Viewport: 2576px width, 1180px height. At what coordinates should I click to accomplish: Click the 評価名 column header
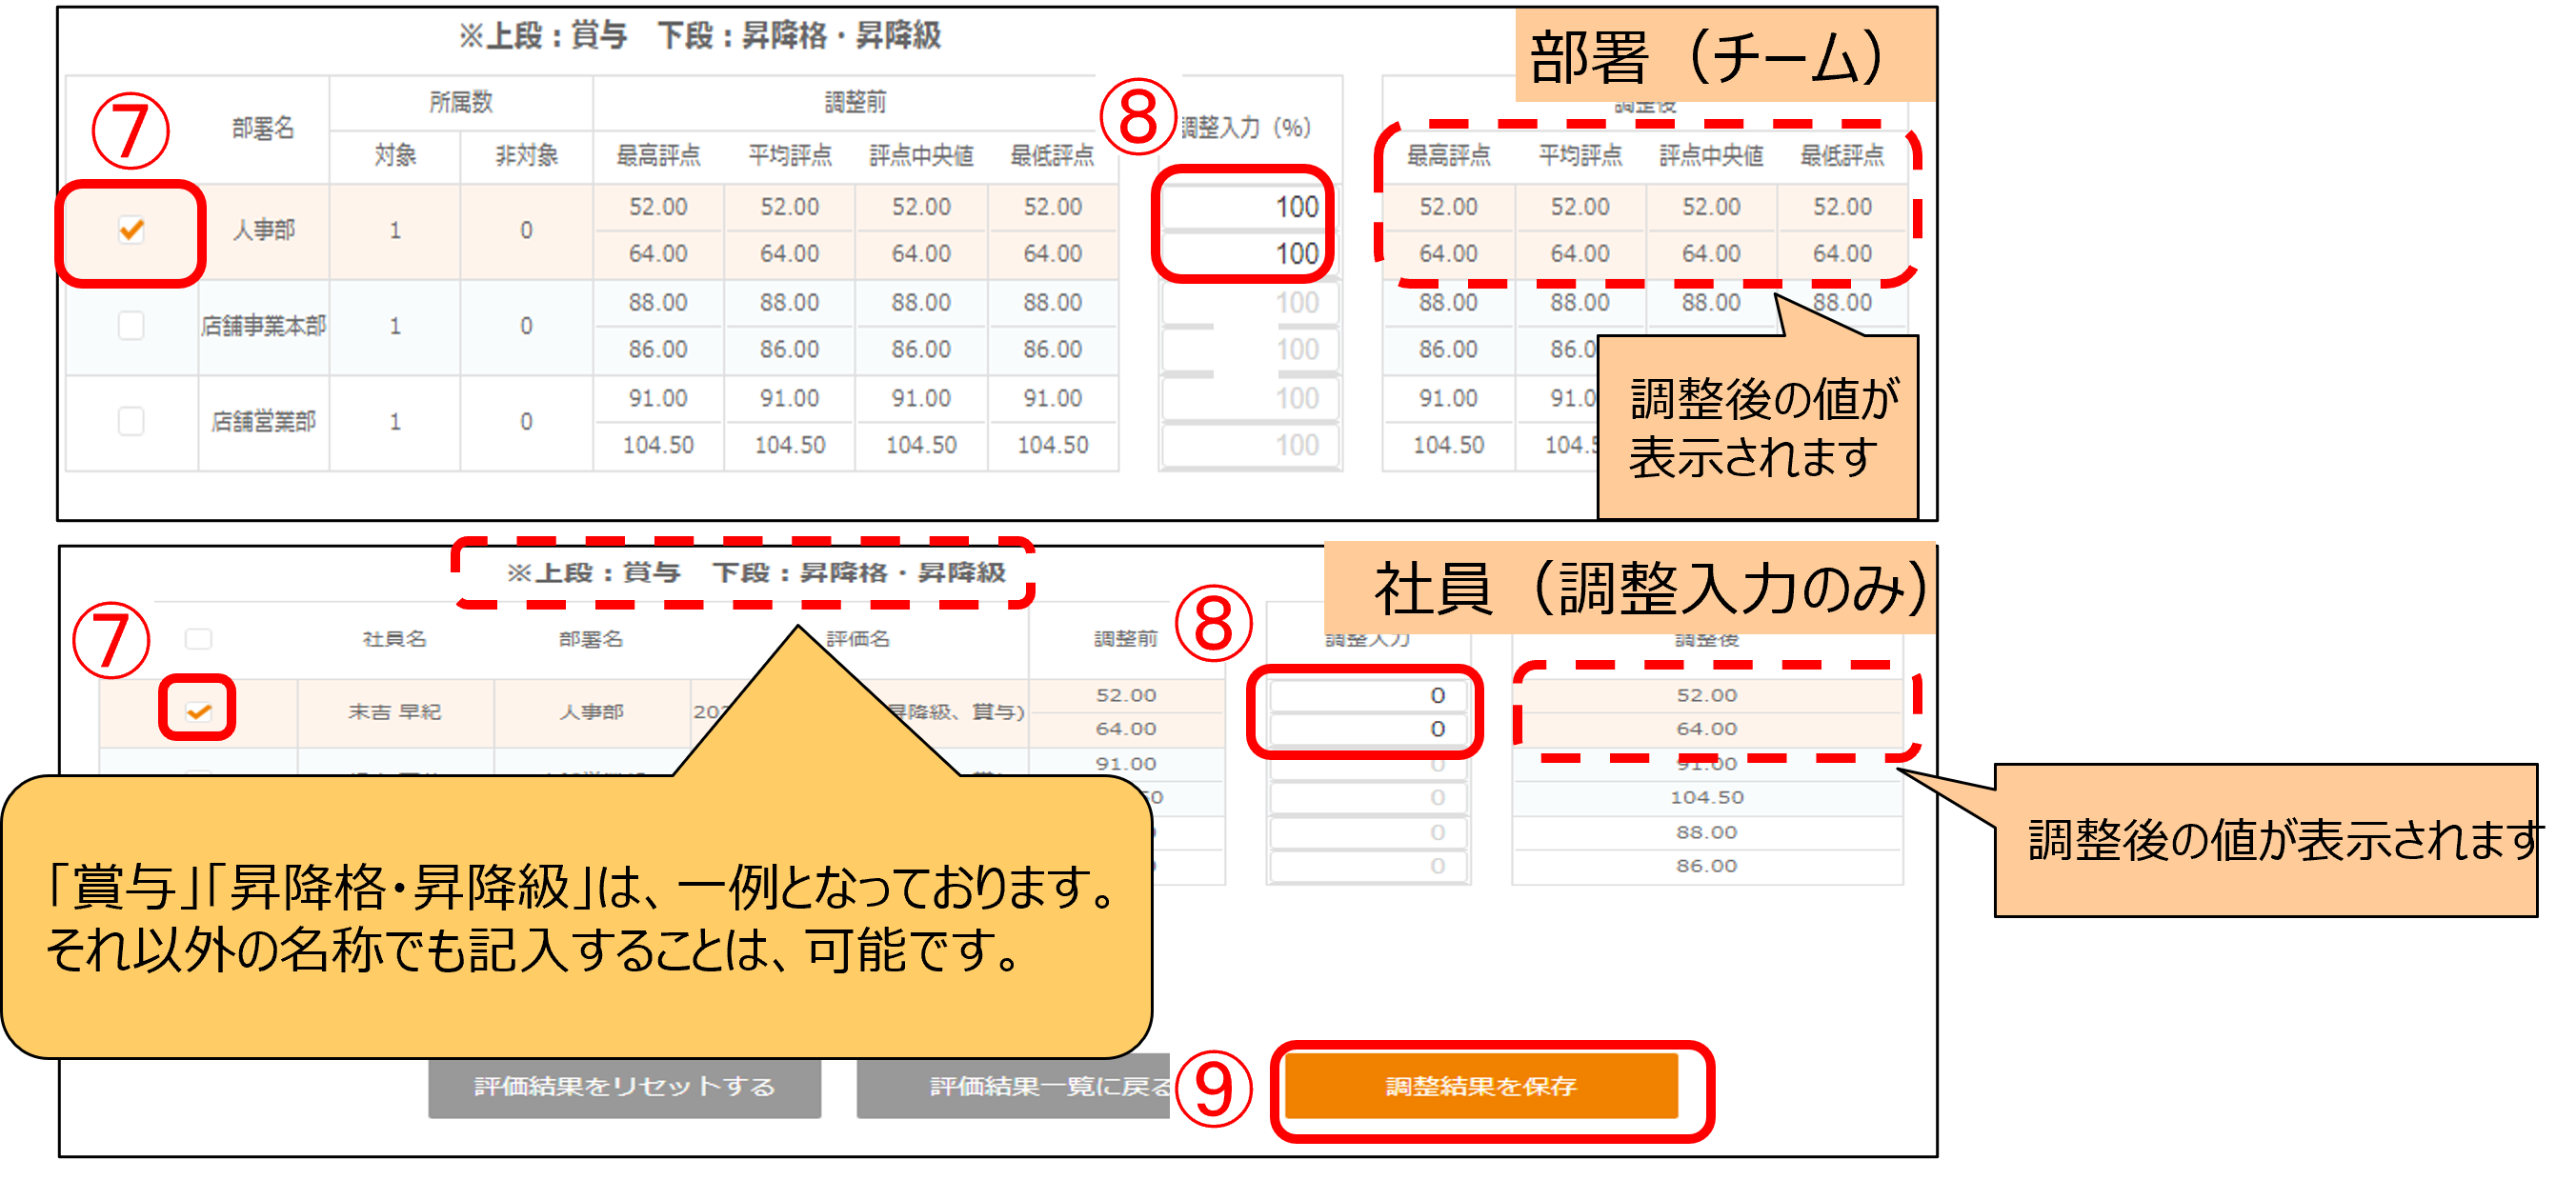coord(858,638)
